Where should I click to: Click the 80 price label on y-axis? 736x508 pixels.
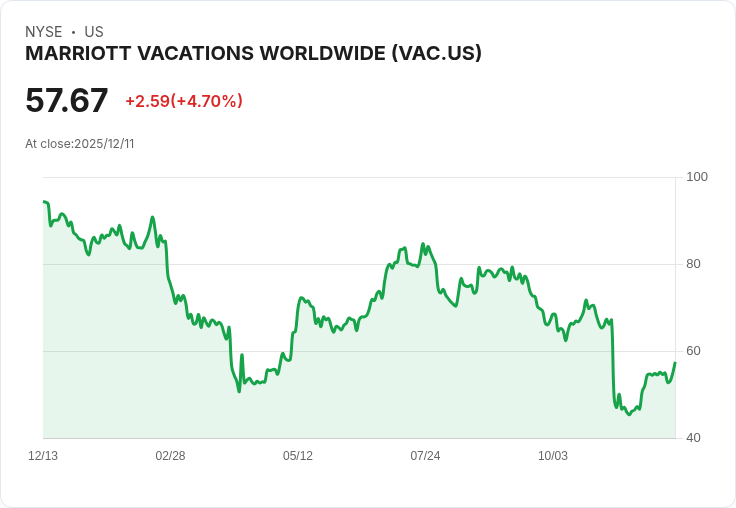click(693, 264)
